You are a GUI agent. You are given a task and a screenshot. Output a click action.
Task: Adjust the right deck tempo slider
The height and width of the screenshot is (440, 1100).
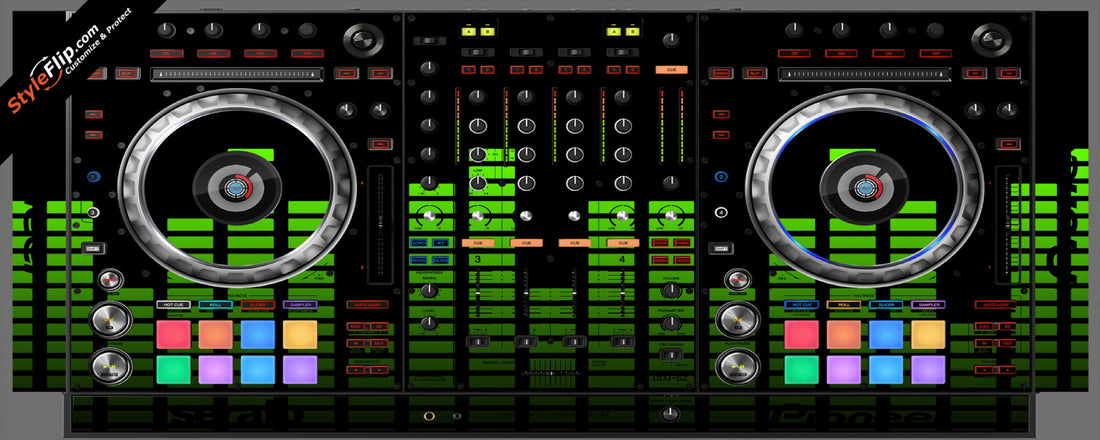[1008, 225]
